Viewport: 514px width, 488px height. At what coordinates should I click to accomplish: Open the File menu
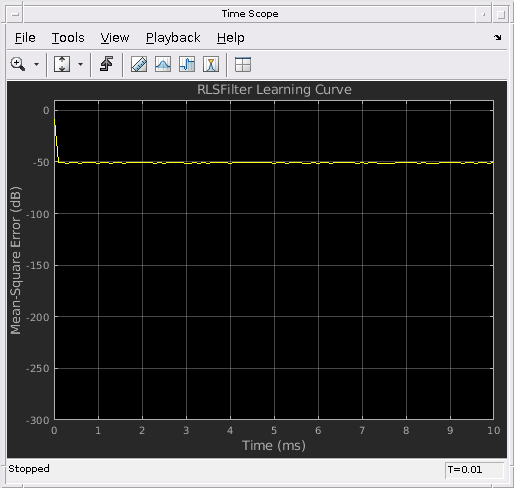pos(25,38)
